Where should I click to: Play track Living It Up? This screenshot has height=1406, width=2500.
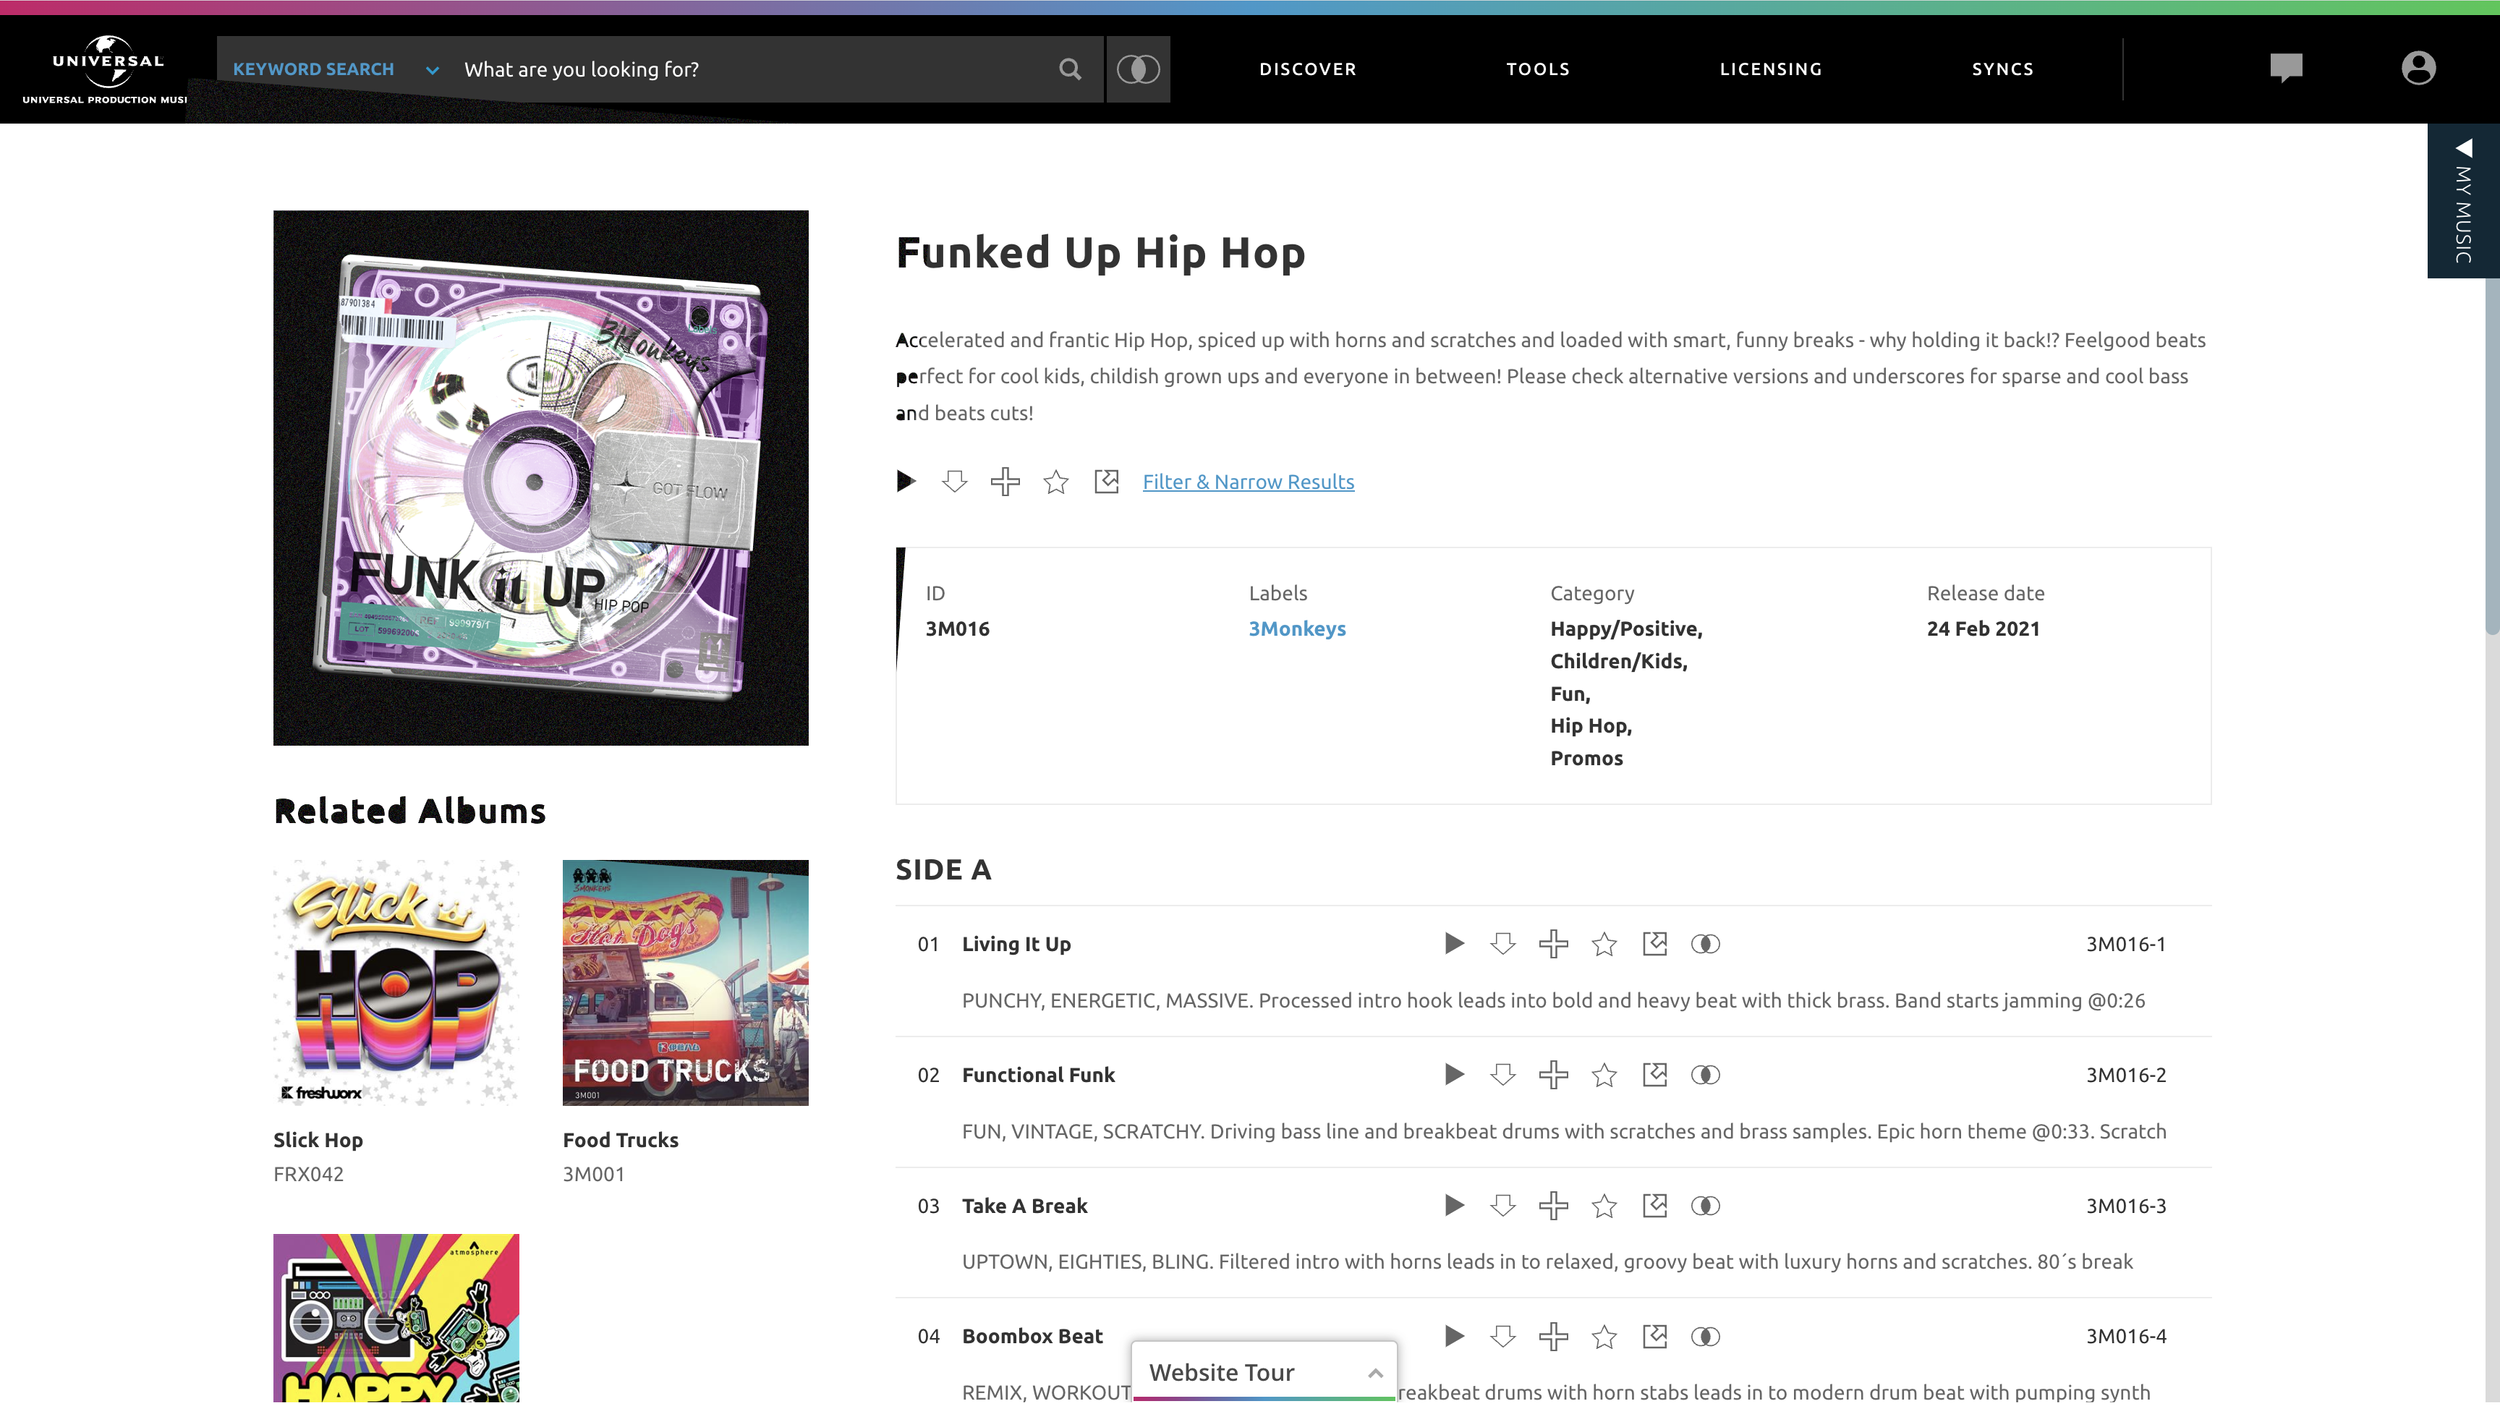(x=1454, y=943)
